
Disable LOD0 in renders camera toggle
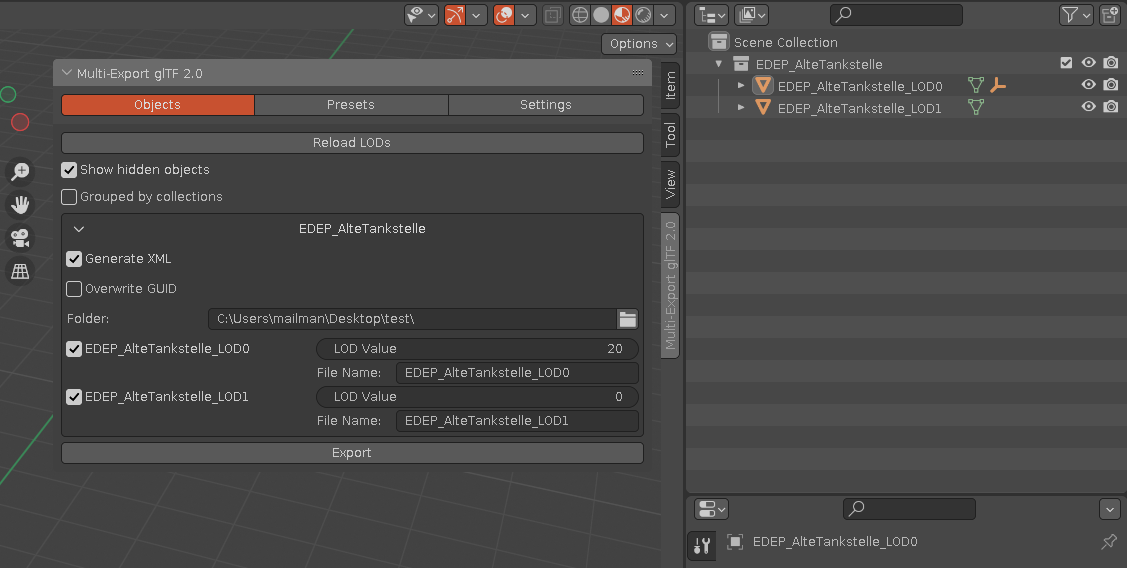pyautogui.click(x=1111, y=85)
